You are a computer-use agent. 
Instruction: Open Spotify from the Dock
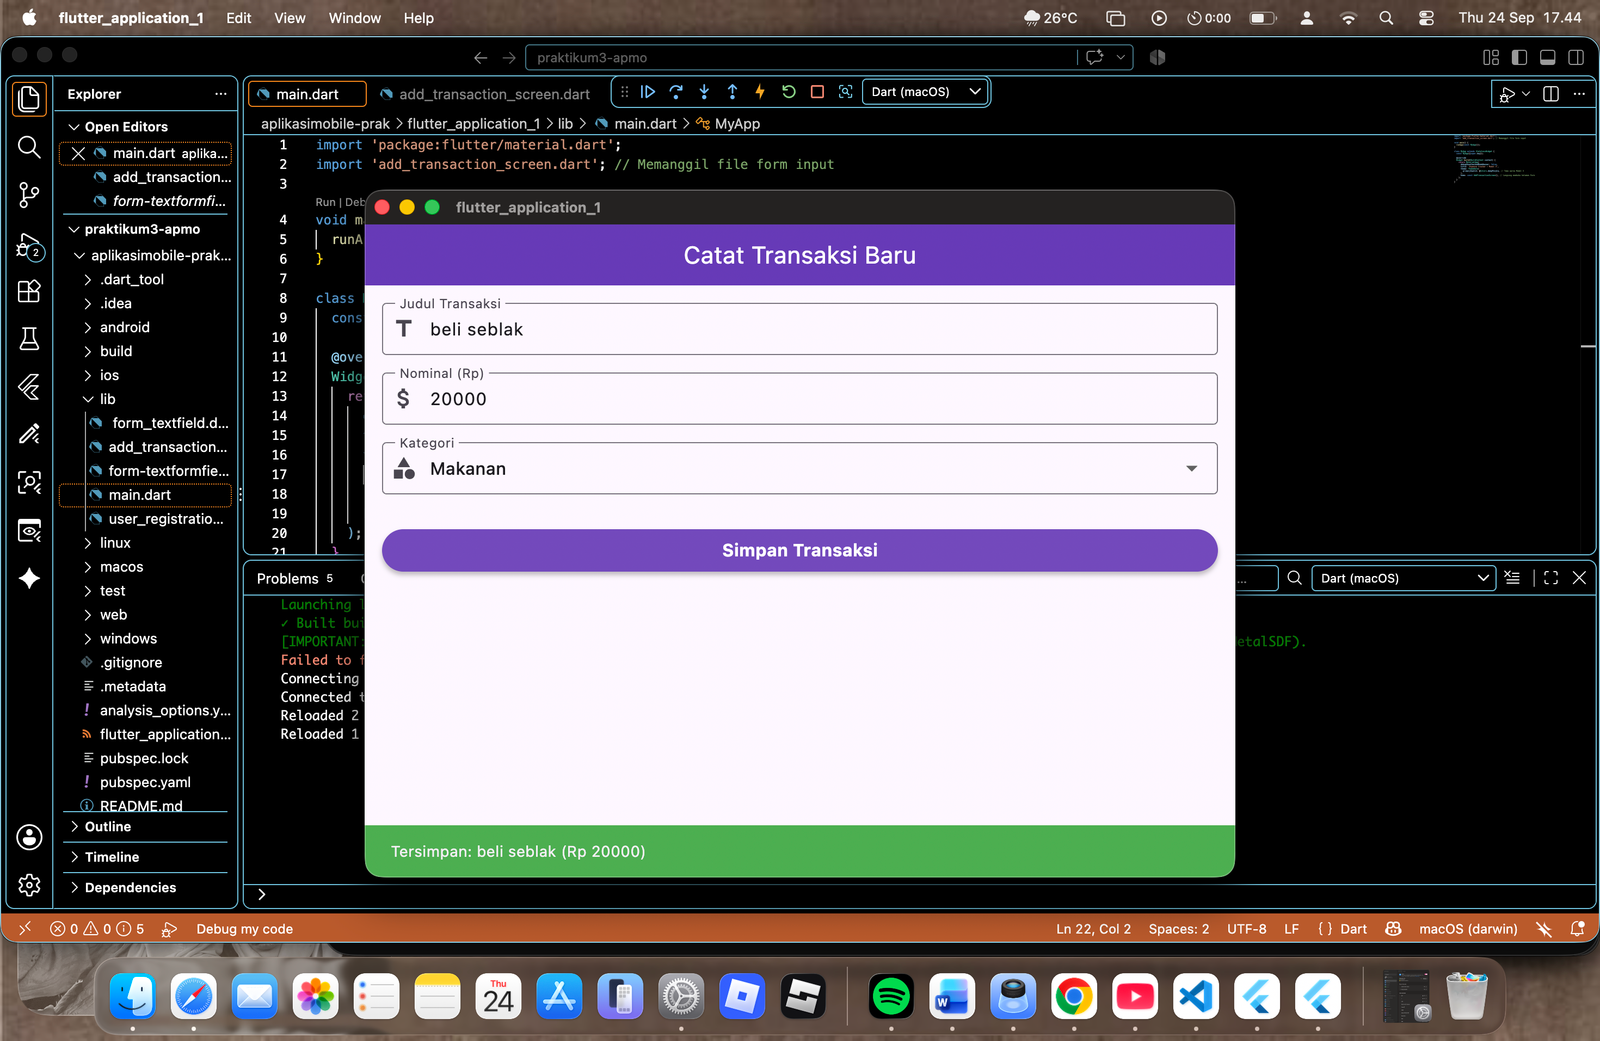click(x=891, y=997)
